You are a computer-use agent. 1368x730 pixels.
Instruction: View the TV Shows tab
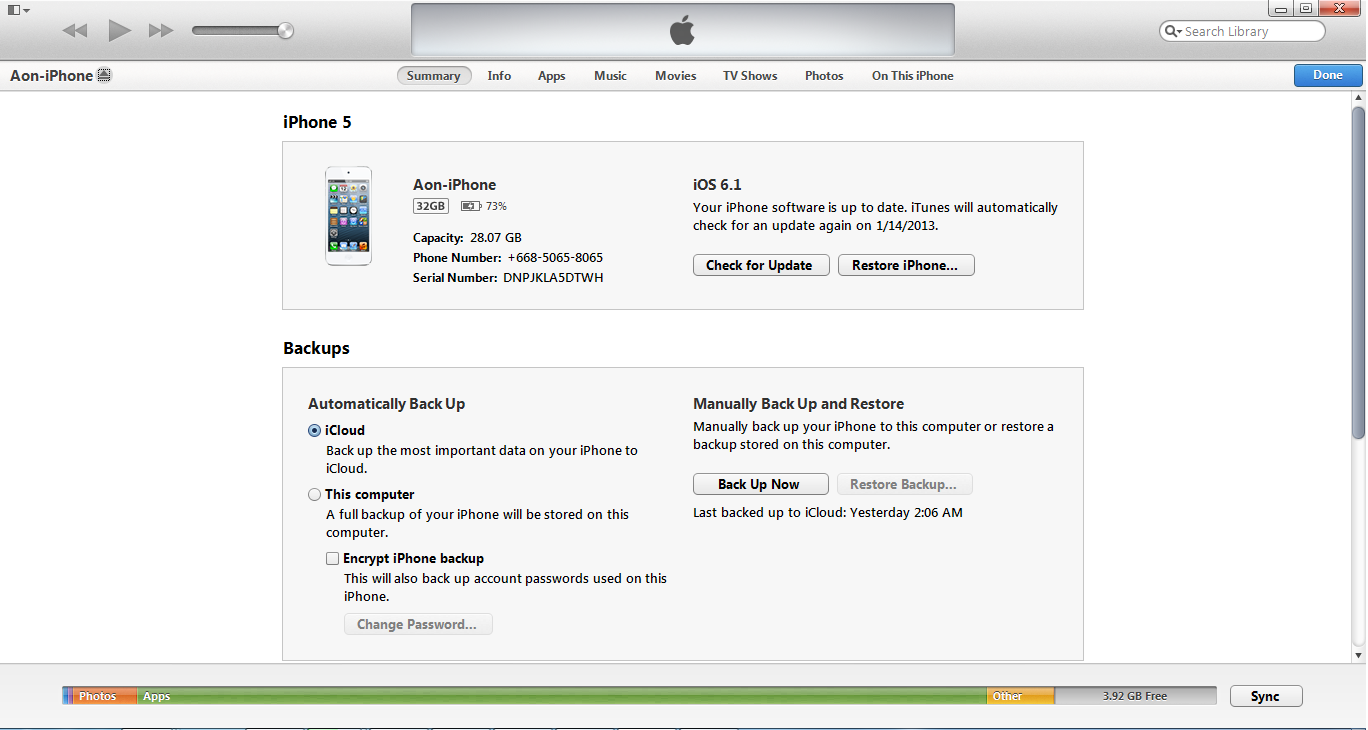point(750,76)
